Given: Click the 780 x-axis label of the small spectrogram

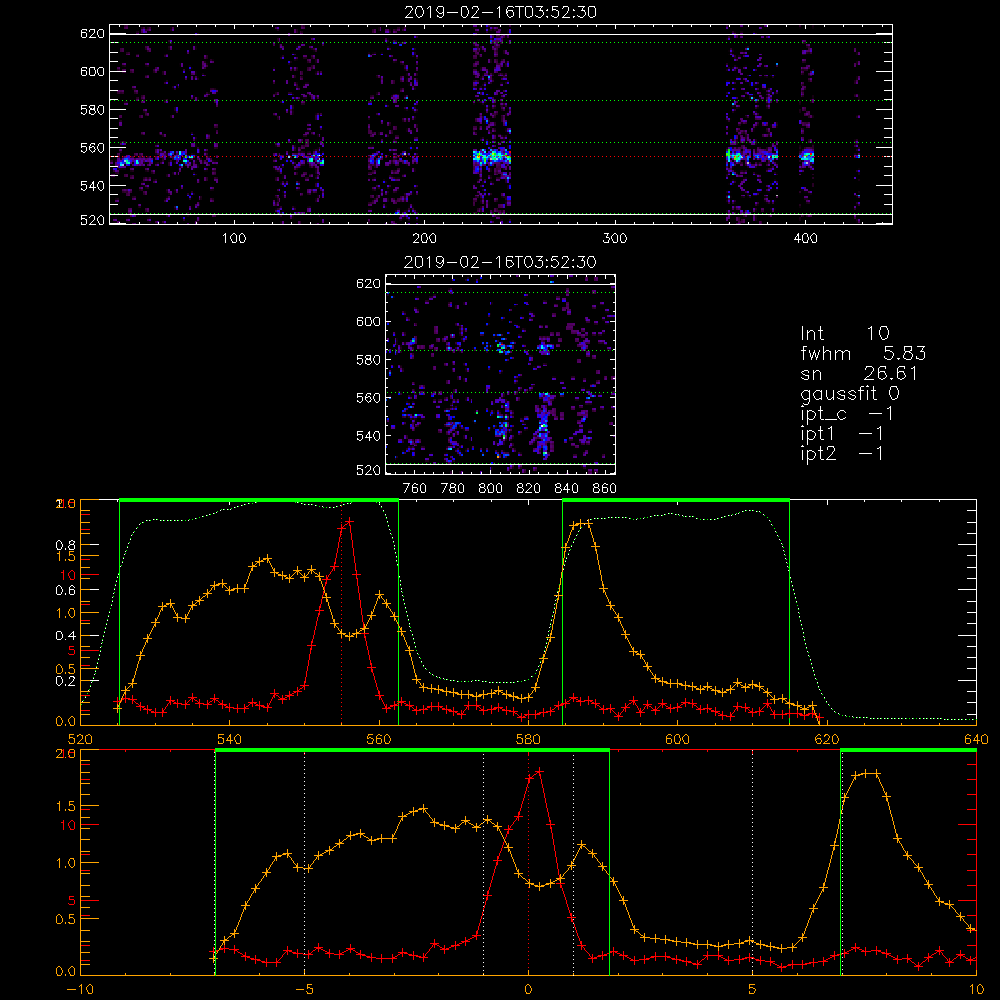Looking at the screenshot, I should [x=452, y=489].
